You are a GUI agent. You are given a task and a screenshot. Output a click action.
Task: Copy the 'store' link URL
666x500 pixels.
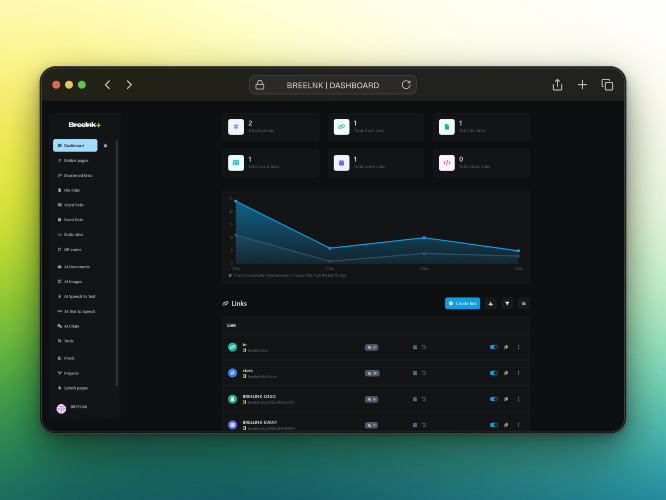pyautogui.click(x=506, y=373)
